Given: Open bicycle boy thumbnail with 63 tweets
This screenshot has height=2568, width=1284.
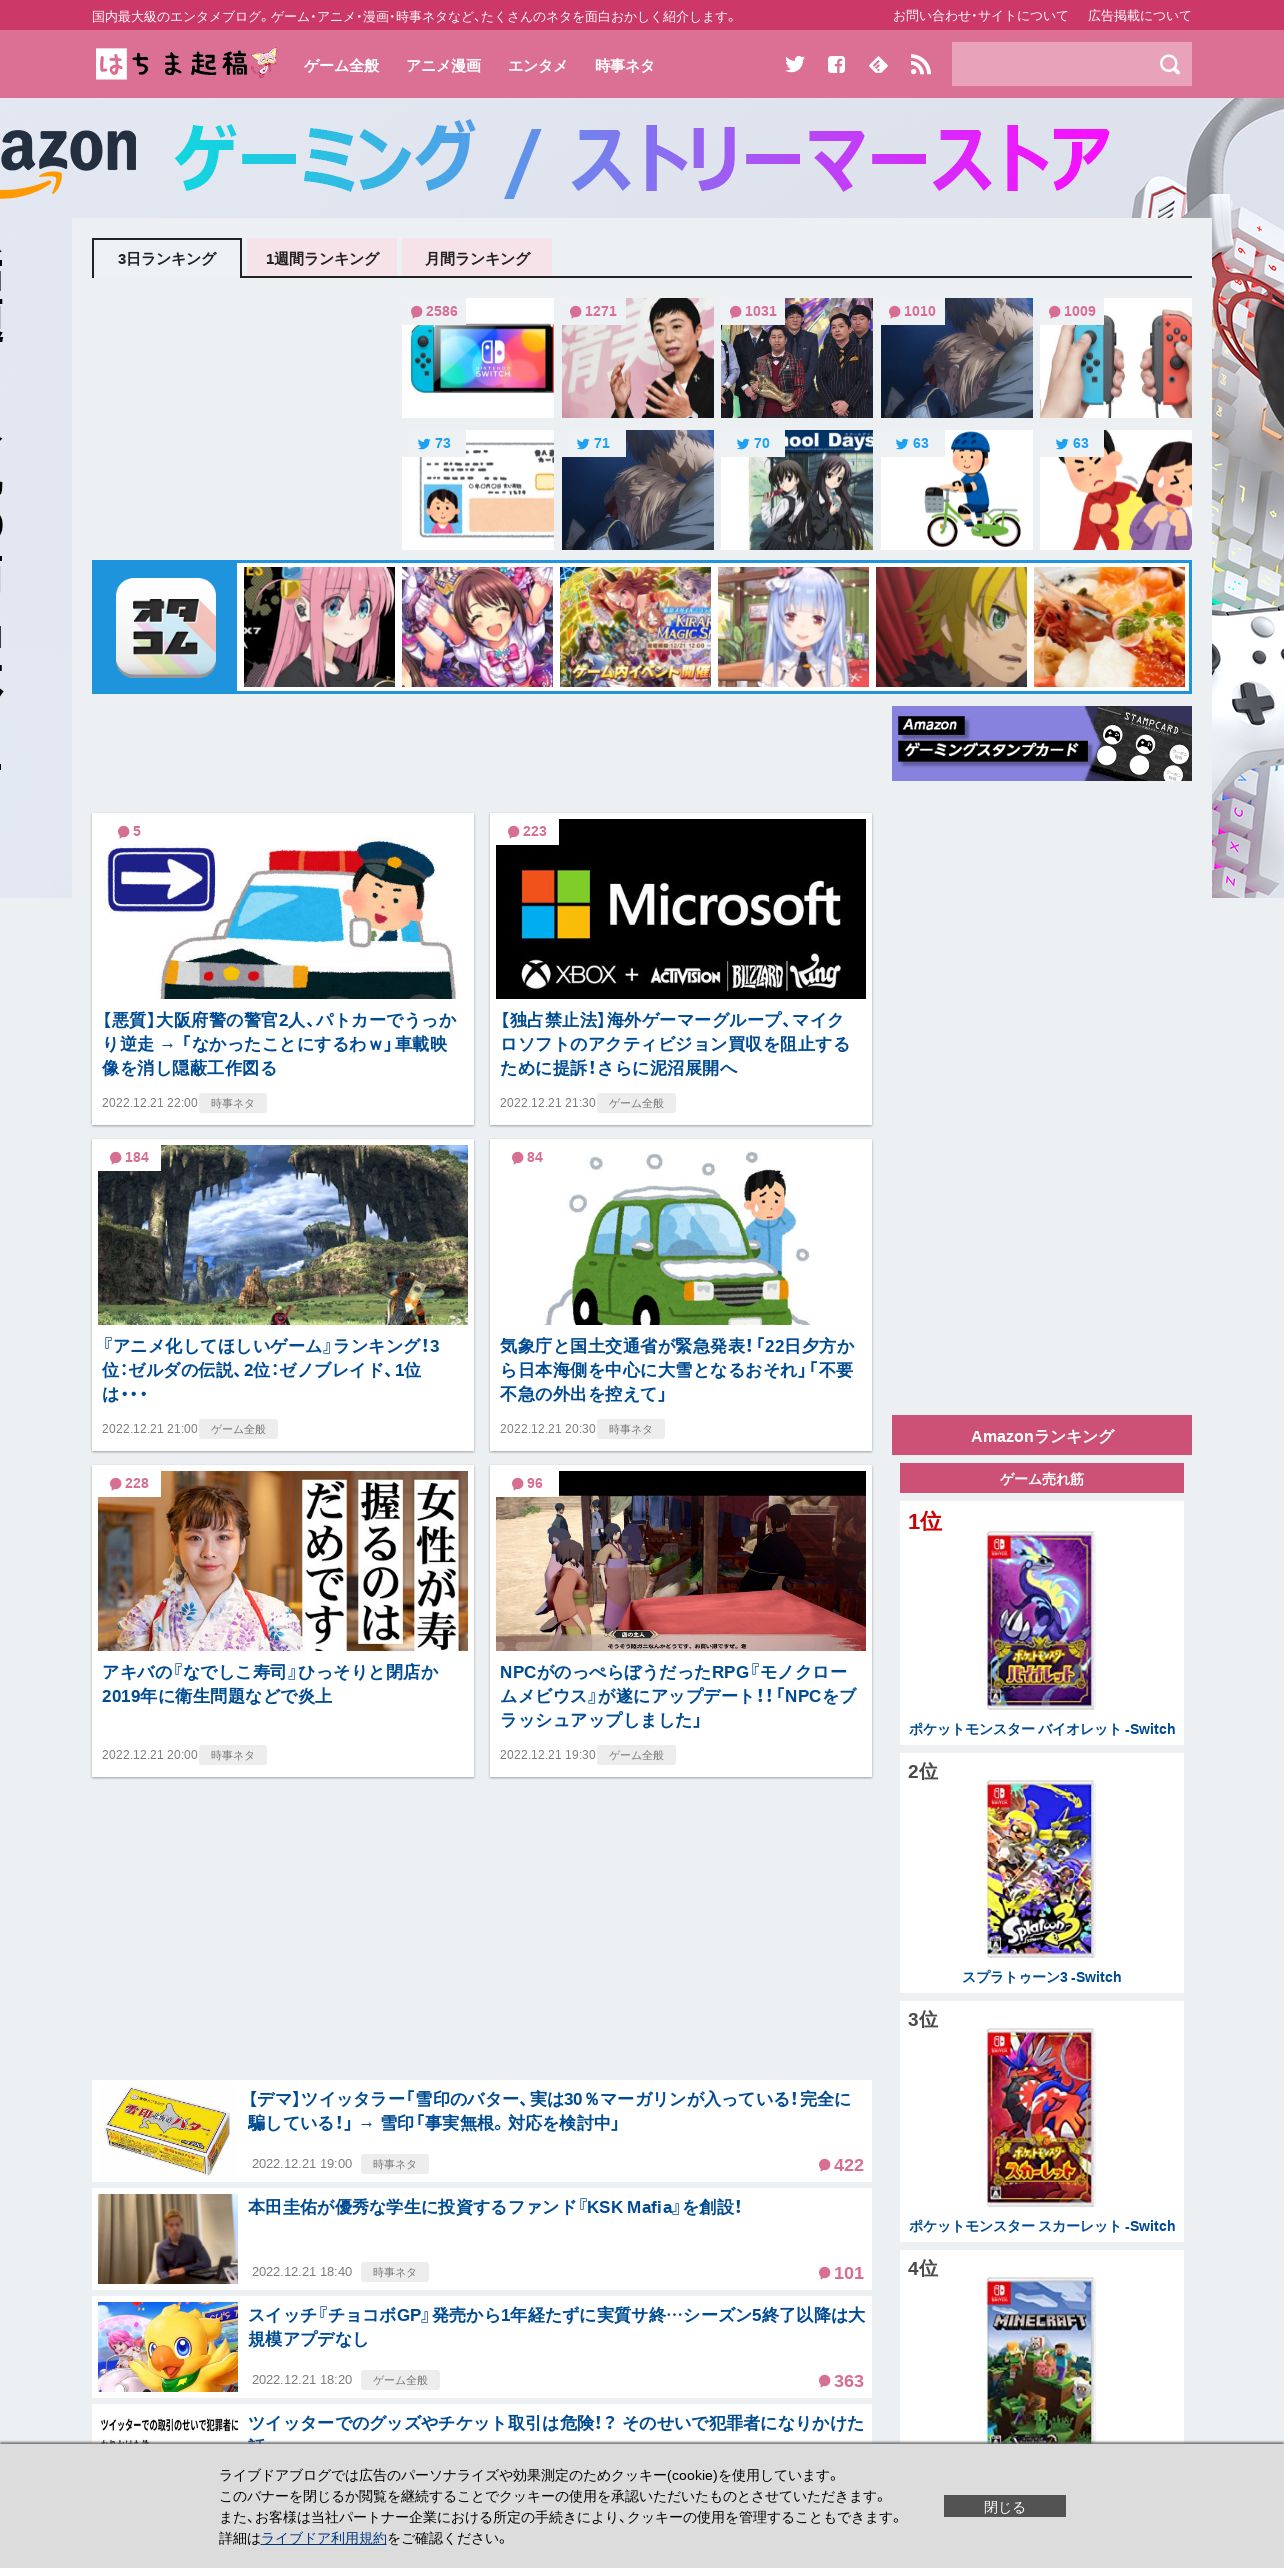Looking at the screenshot, I should [x=957, y=490].
